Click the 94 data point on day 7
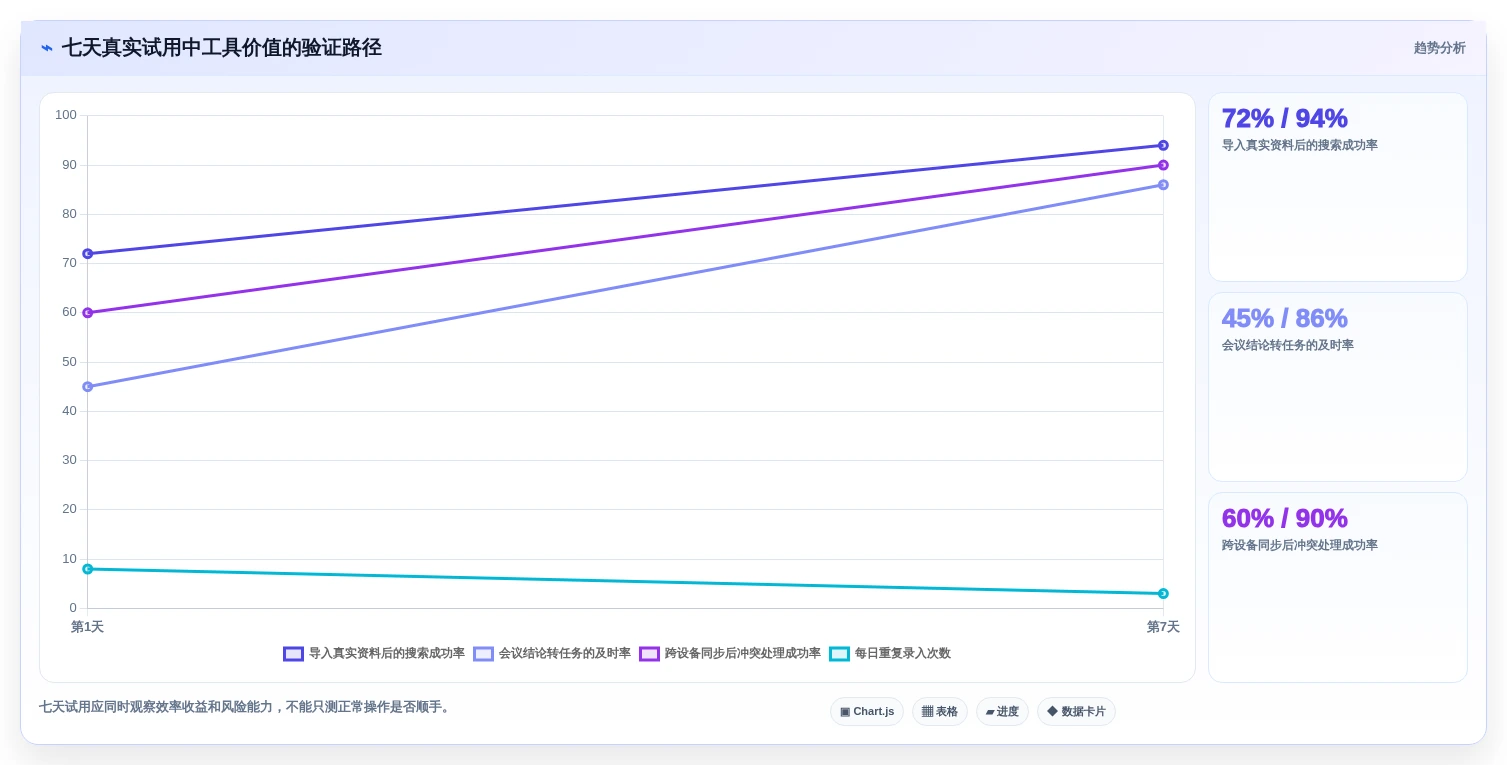Viewport: 1507px width, 765px height. tap(1163, 146)
